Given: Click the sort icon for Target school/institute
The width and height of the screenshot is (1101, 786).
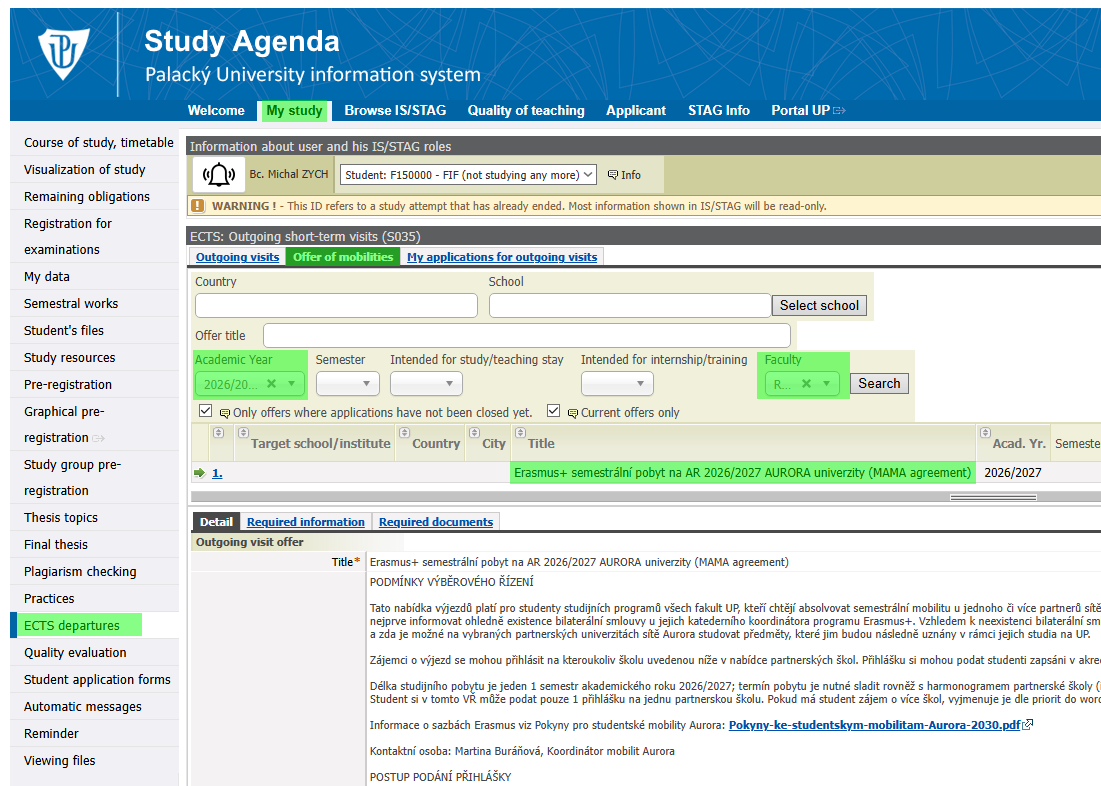Looking at the screenshot, I should coord(242,433).
